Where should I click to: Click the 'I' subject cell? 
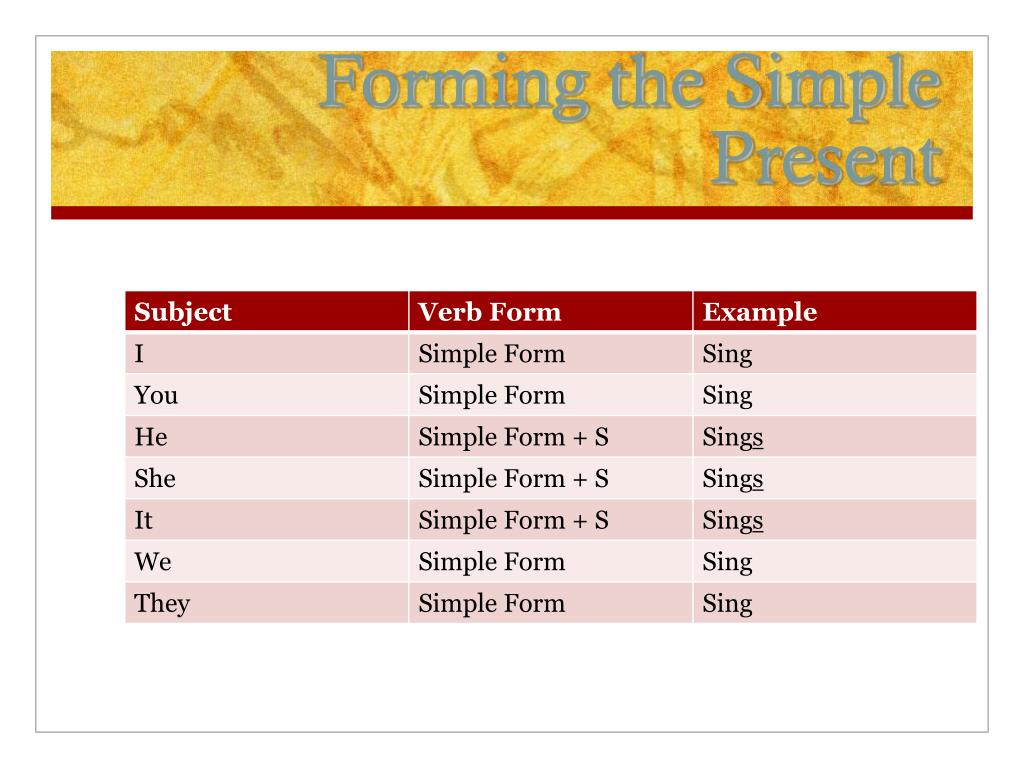(x=266, y=353)
